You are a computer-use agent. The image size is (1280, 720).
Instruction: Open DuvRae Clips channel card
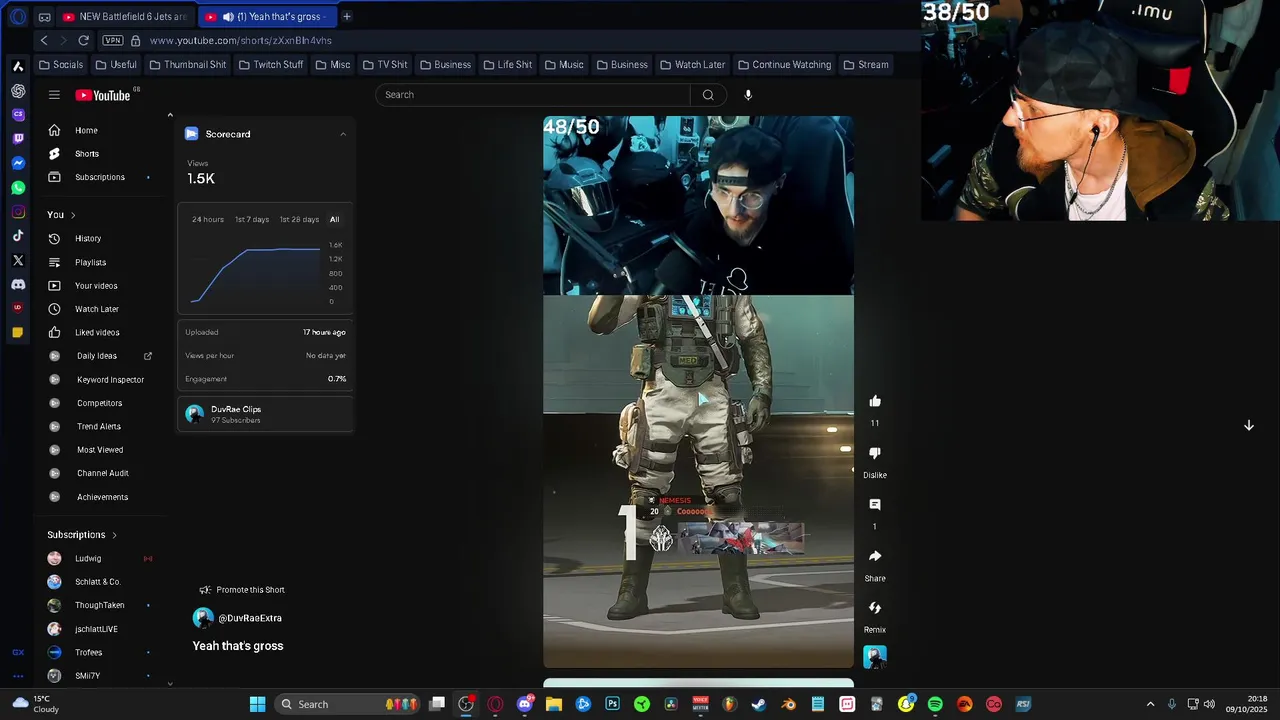coord(265,414)
